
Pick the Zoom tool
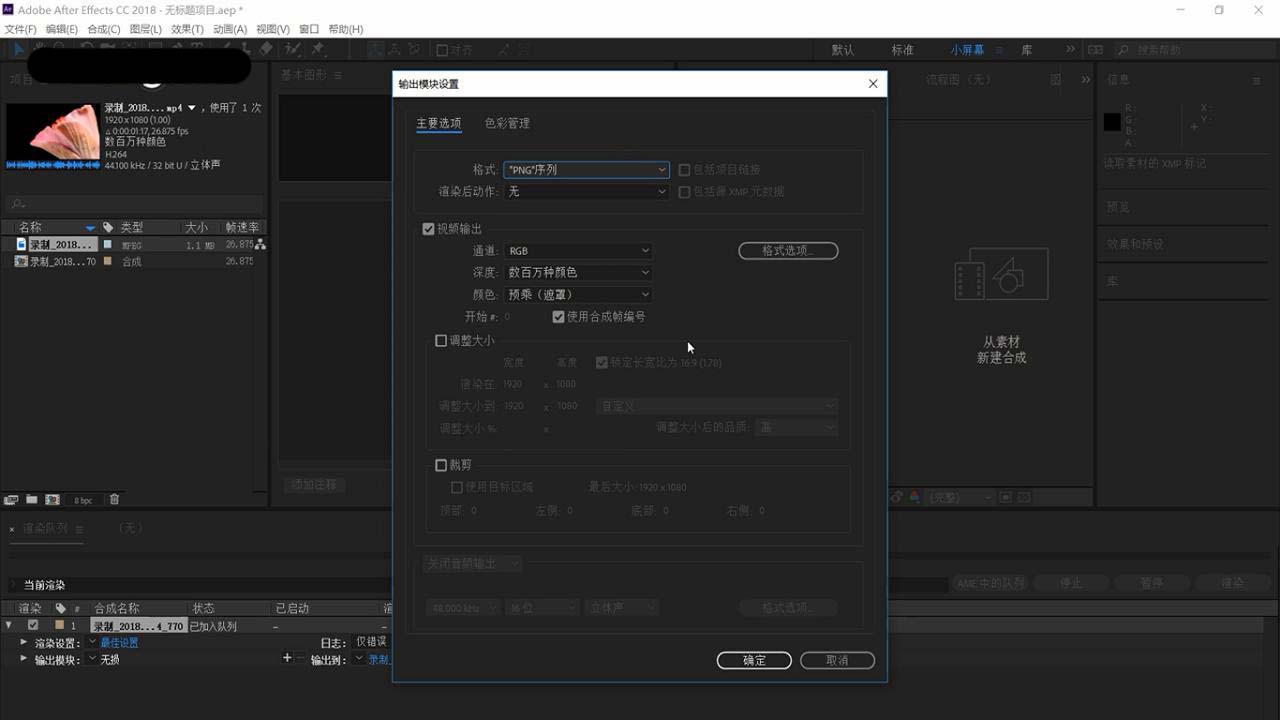(x=57, y=47)
